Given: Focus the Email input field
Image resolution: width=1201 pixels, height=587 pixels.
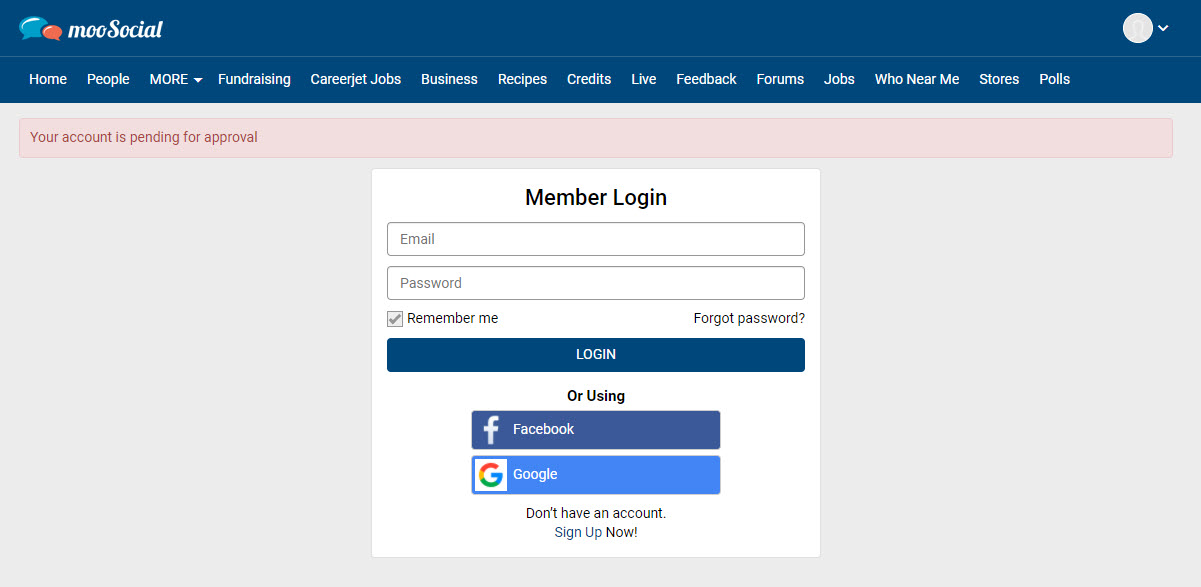Looking at the screenshot, I should (x=596, y=239).
